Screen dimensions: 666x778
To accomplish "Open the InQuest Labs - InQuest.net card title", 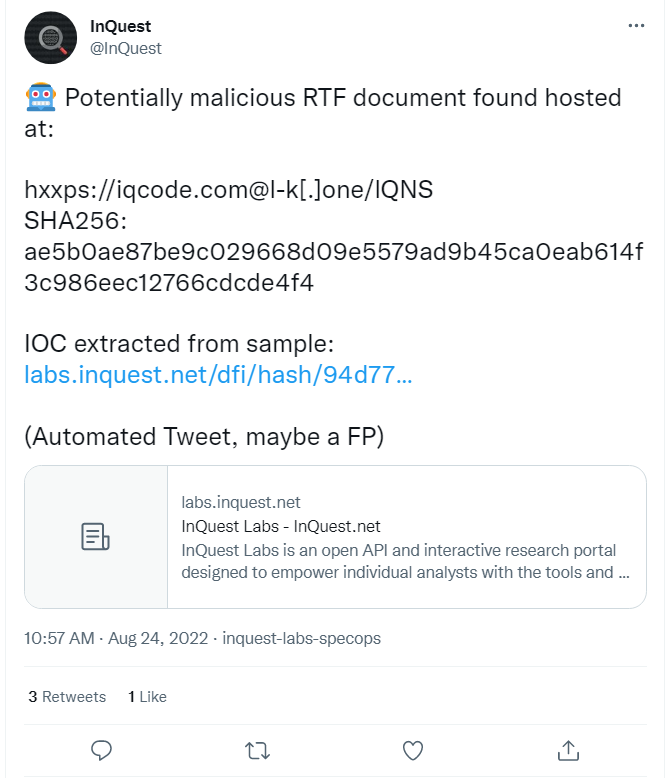I will [281, 526].
